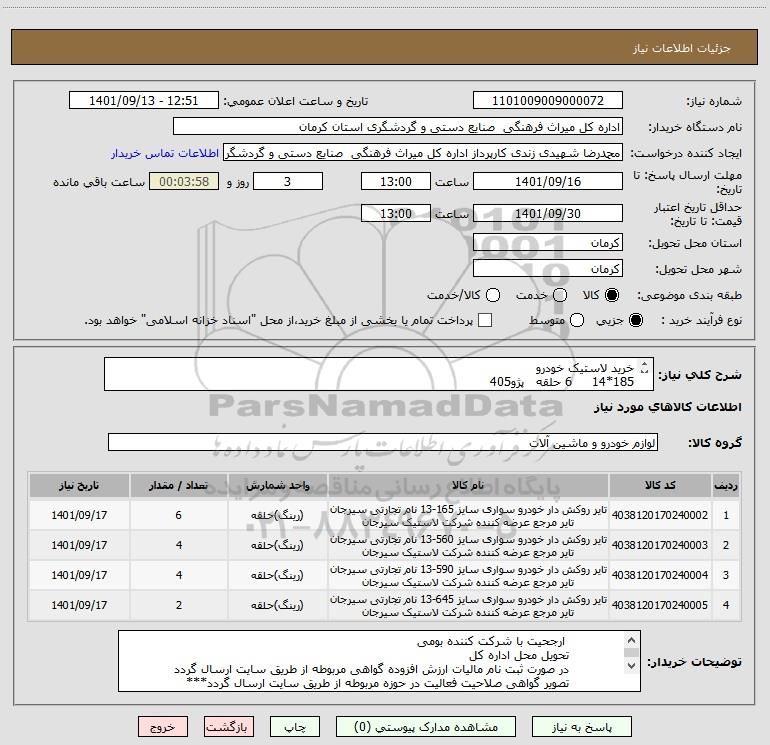Select متوسط purchase process type
This screenshot has width=770, height=745.
pos(577,320)
